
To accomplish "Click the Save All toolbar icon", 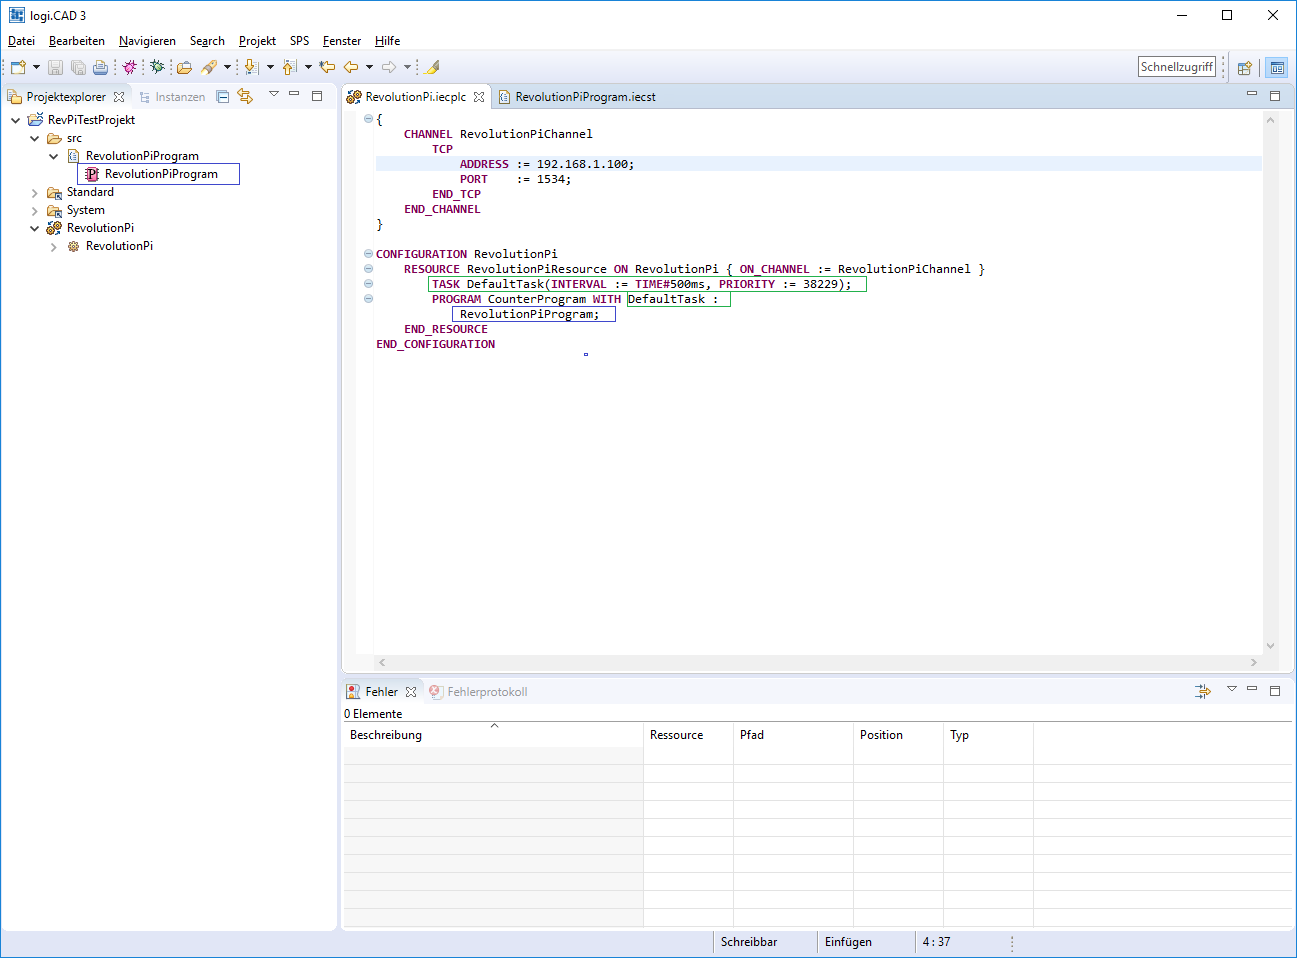I will coord(78,67).
